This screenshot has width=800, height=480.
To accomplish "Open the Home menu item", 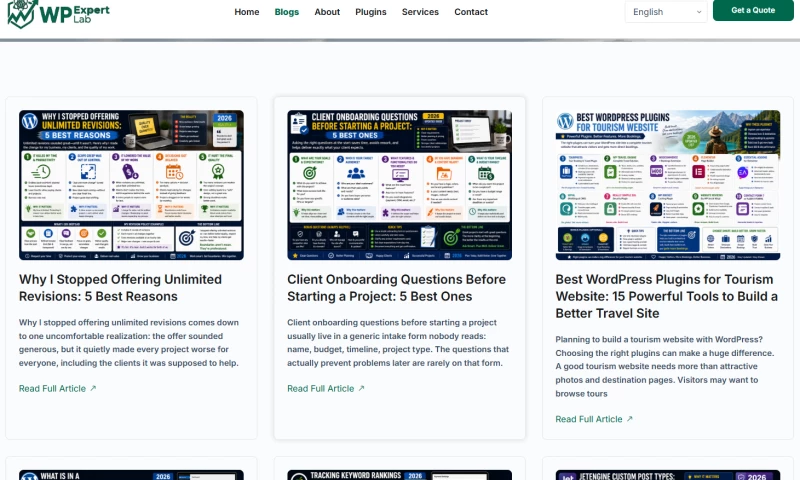I will coord(247,12).
